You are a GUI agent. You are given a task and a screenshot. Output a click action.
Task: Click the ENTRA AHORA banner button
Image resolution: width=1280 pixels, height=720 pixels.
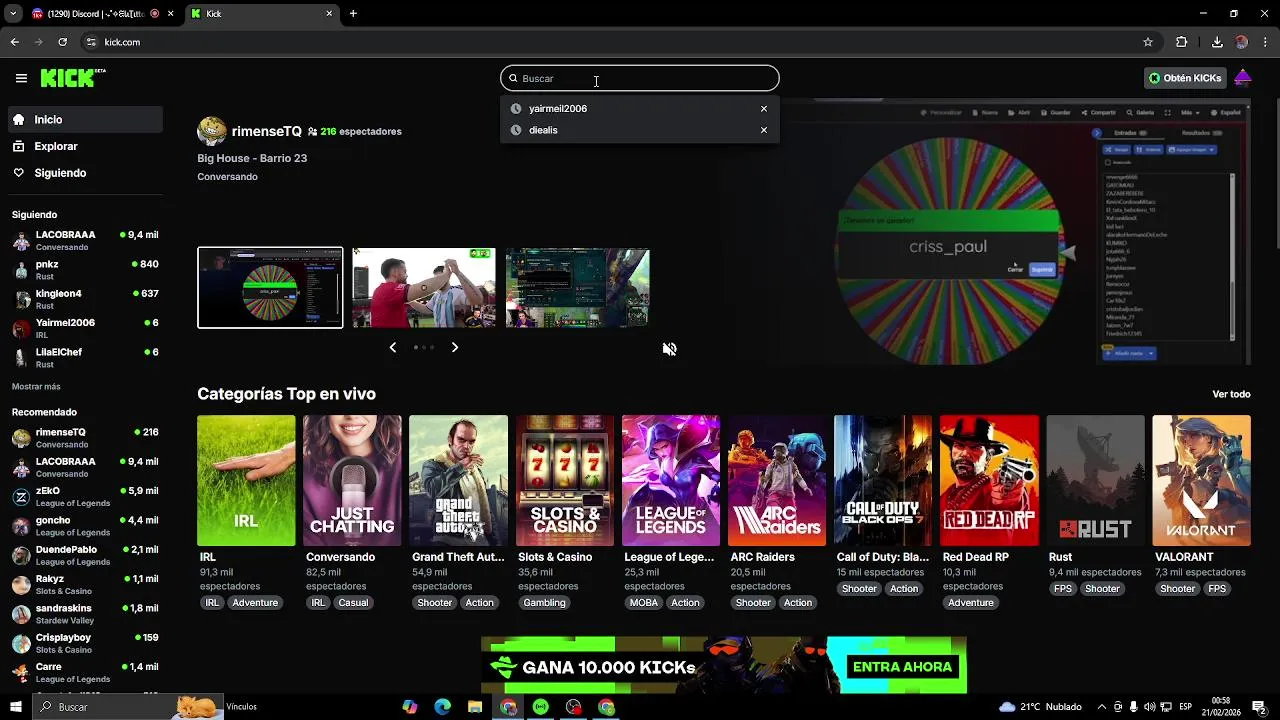pos(903,667)
